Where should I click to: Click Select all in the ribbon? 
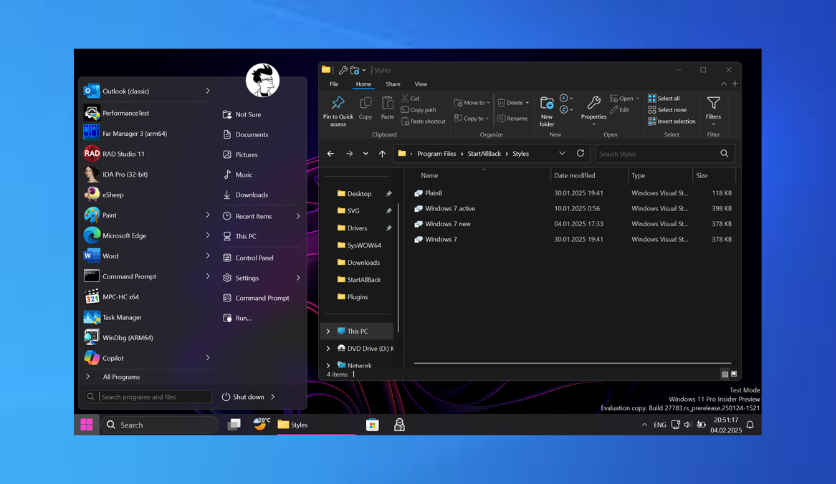click(664, 98)
